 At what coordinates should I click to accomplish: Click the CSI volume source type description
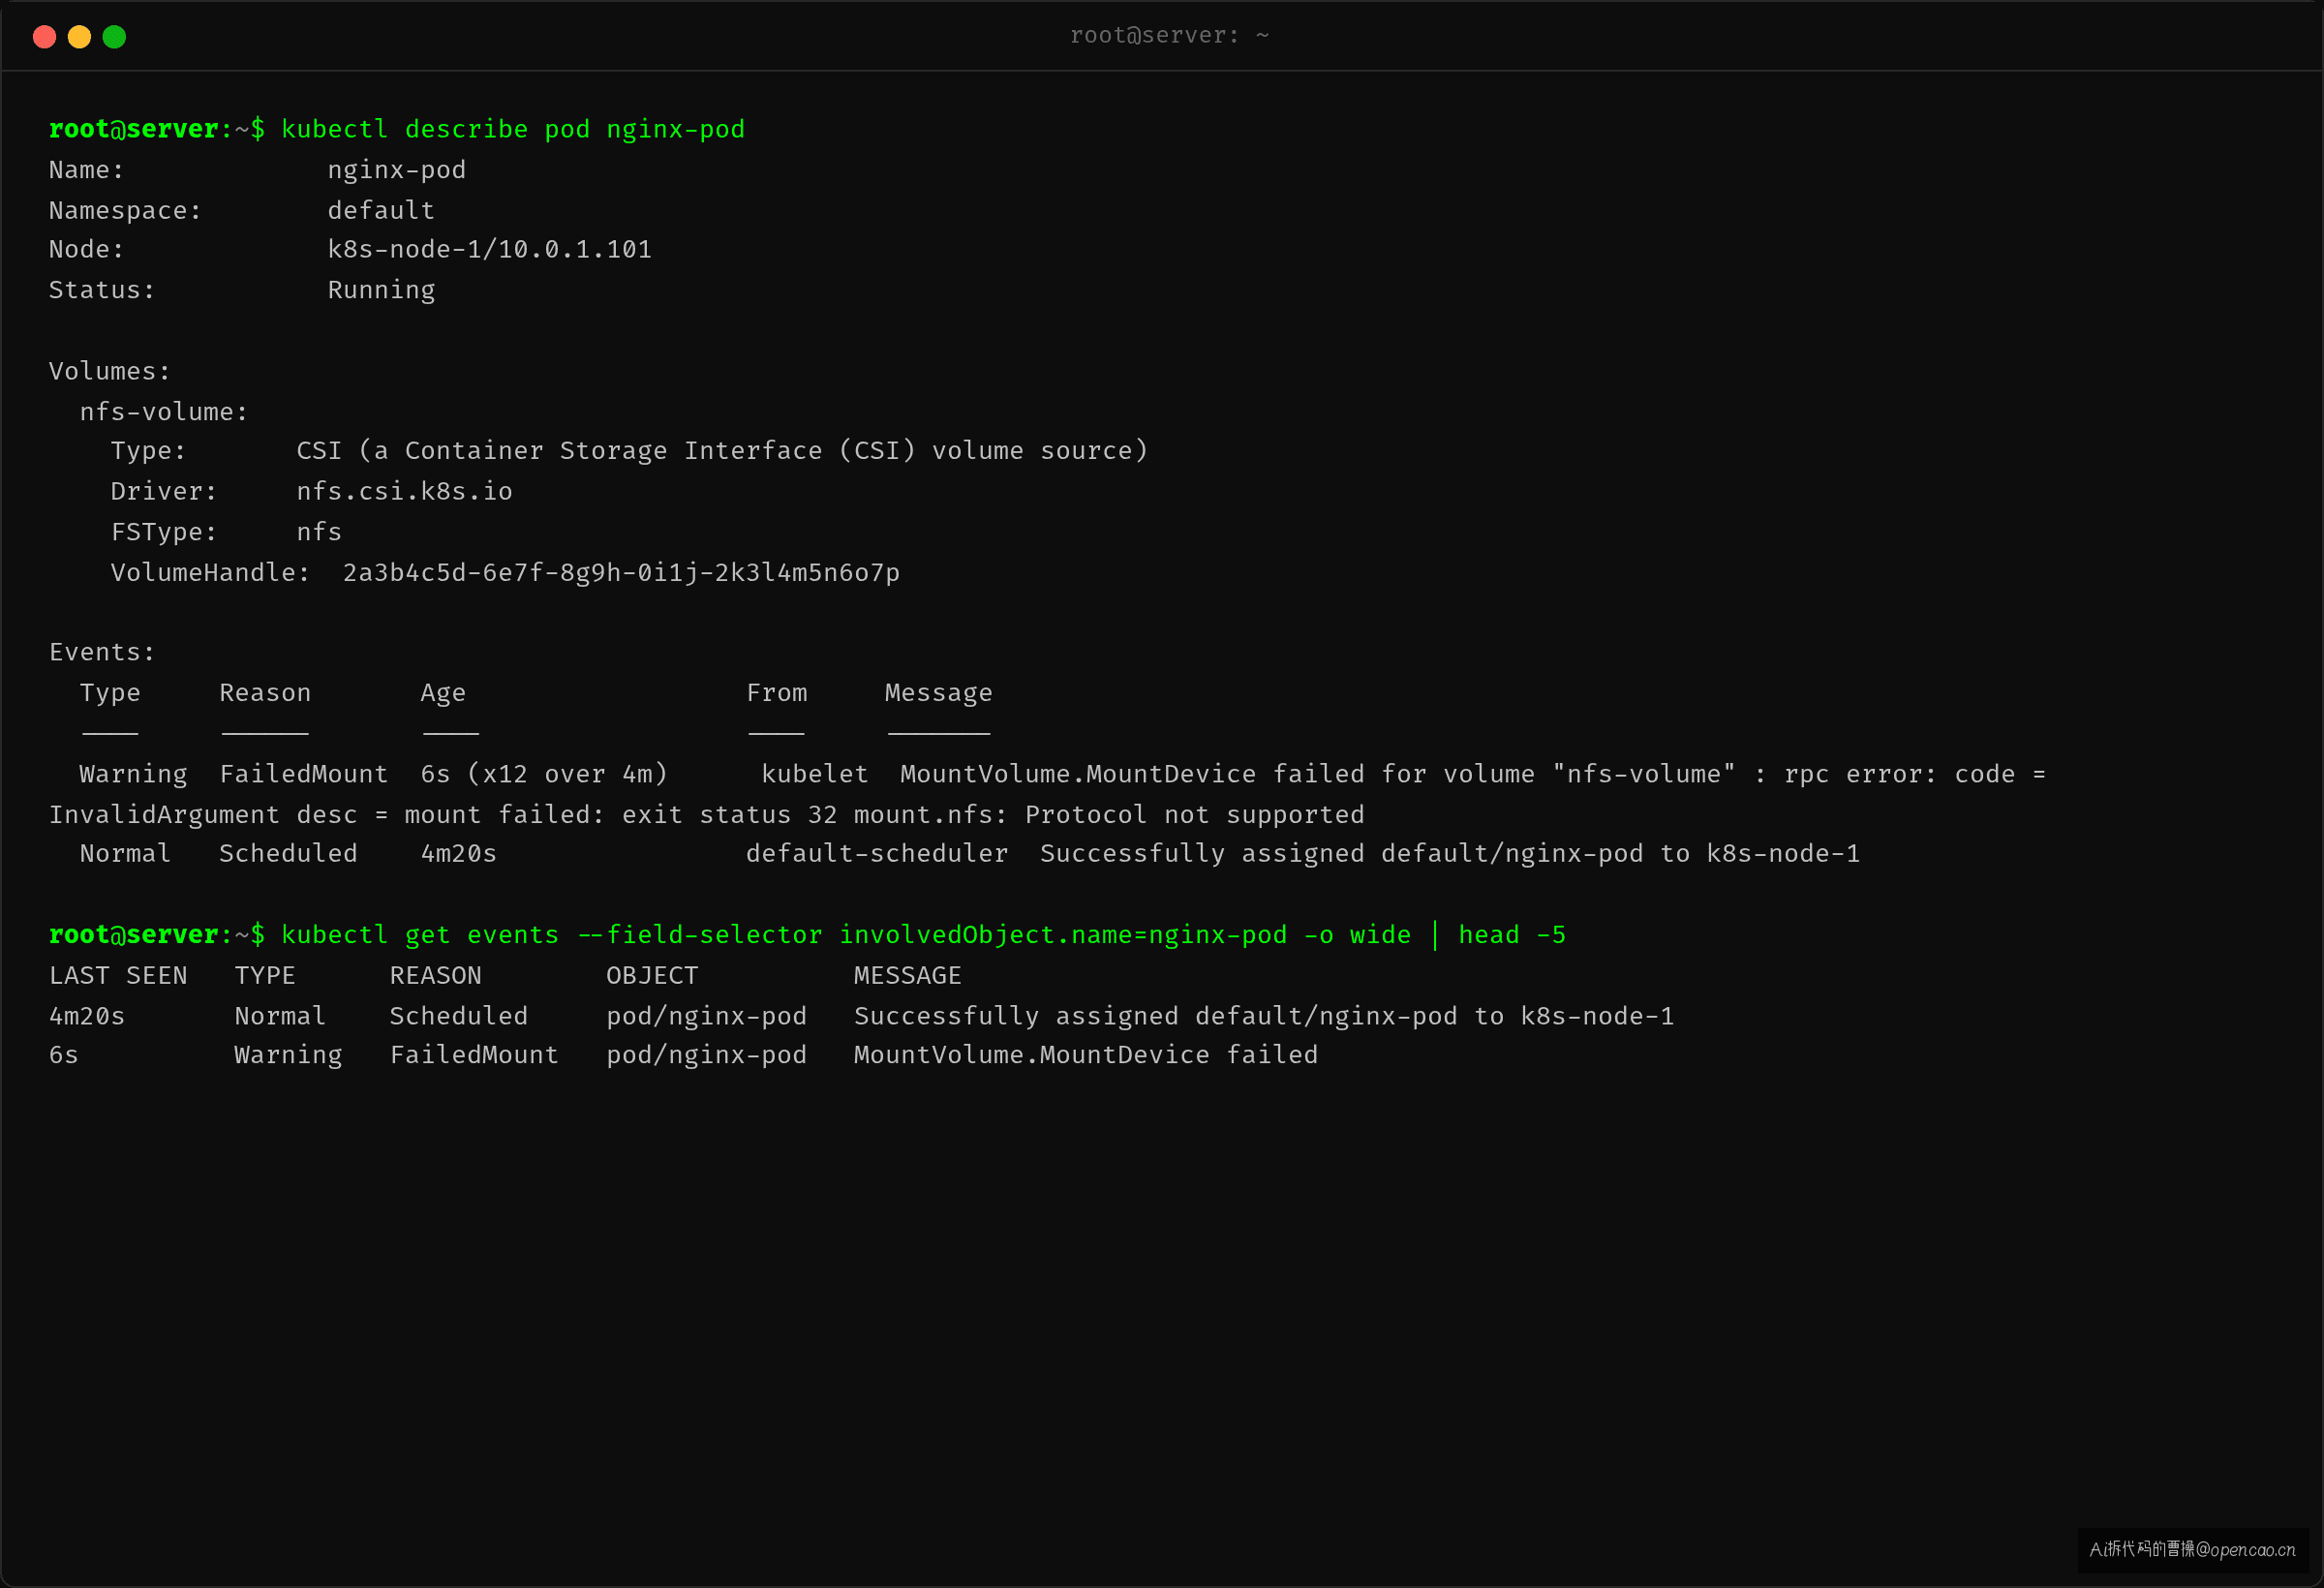tap(722, 451)
